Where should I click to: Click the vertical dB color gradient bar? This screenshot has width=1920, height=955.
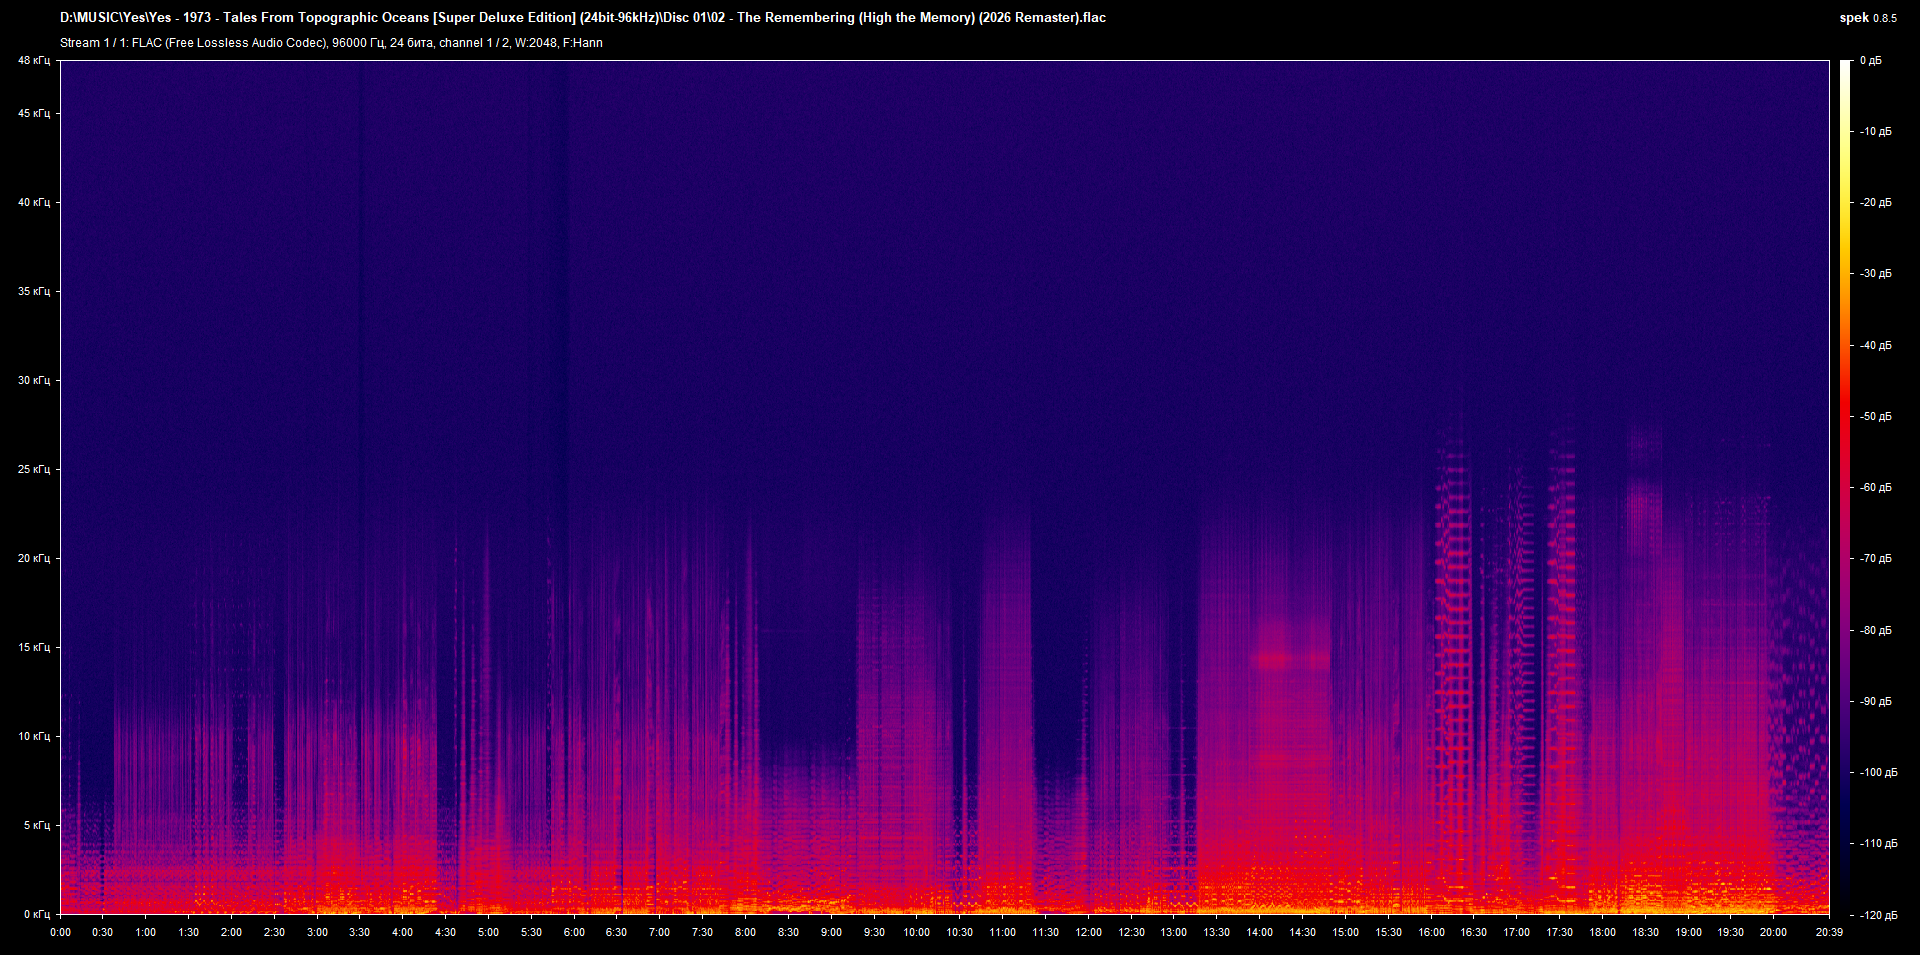click(x=1846, y=487)
